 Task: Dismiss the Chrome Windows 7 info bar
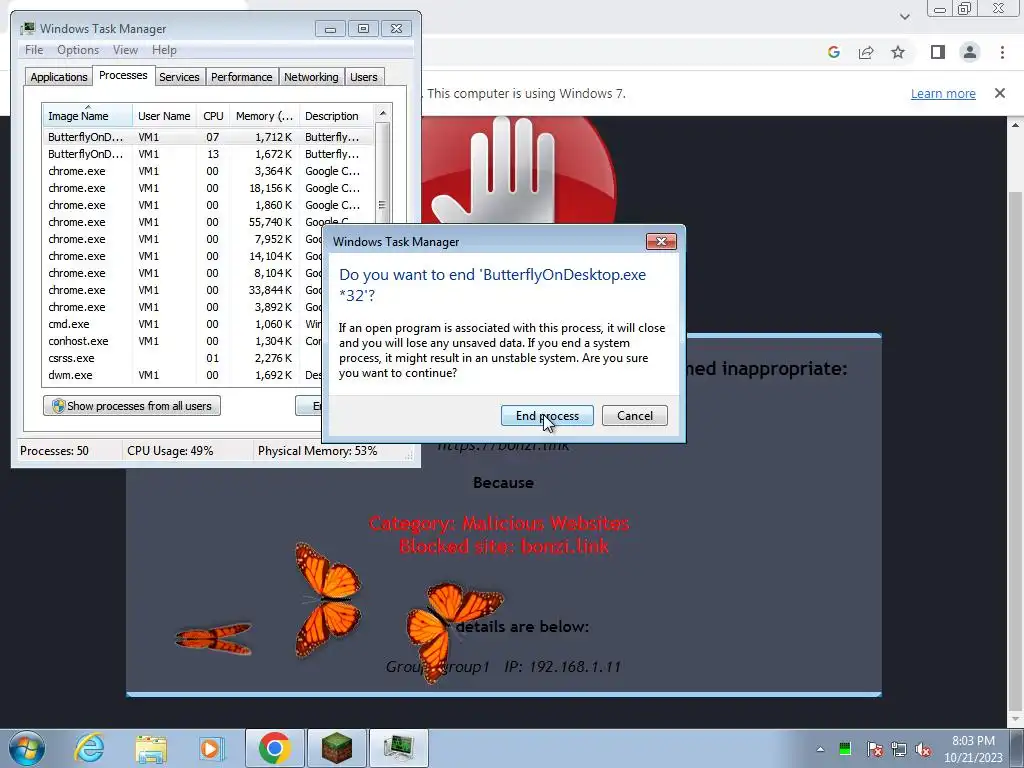1000,93
